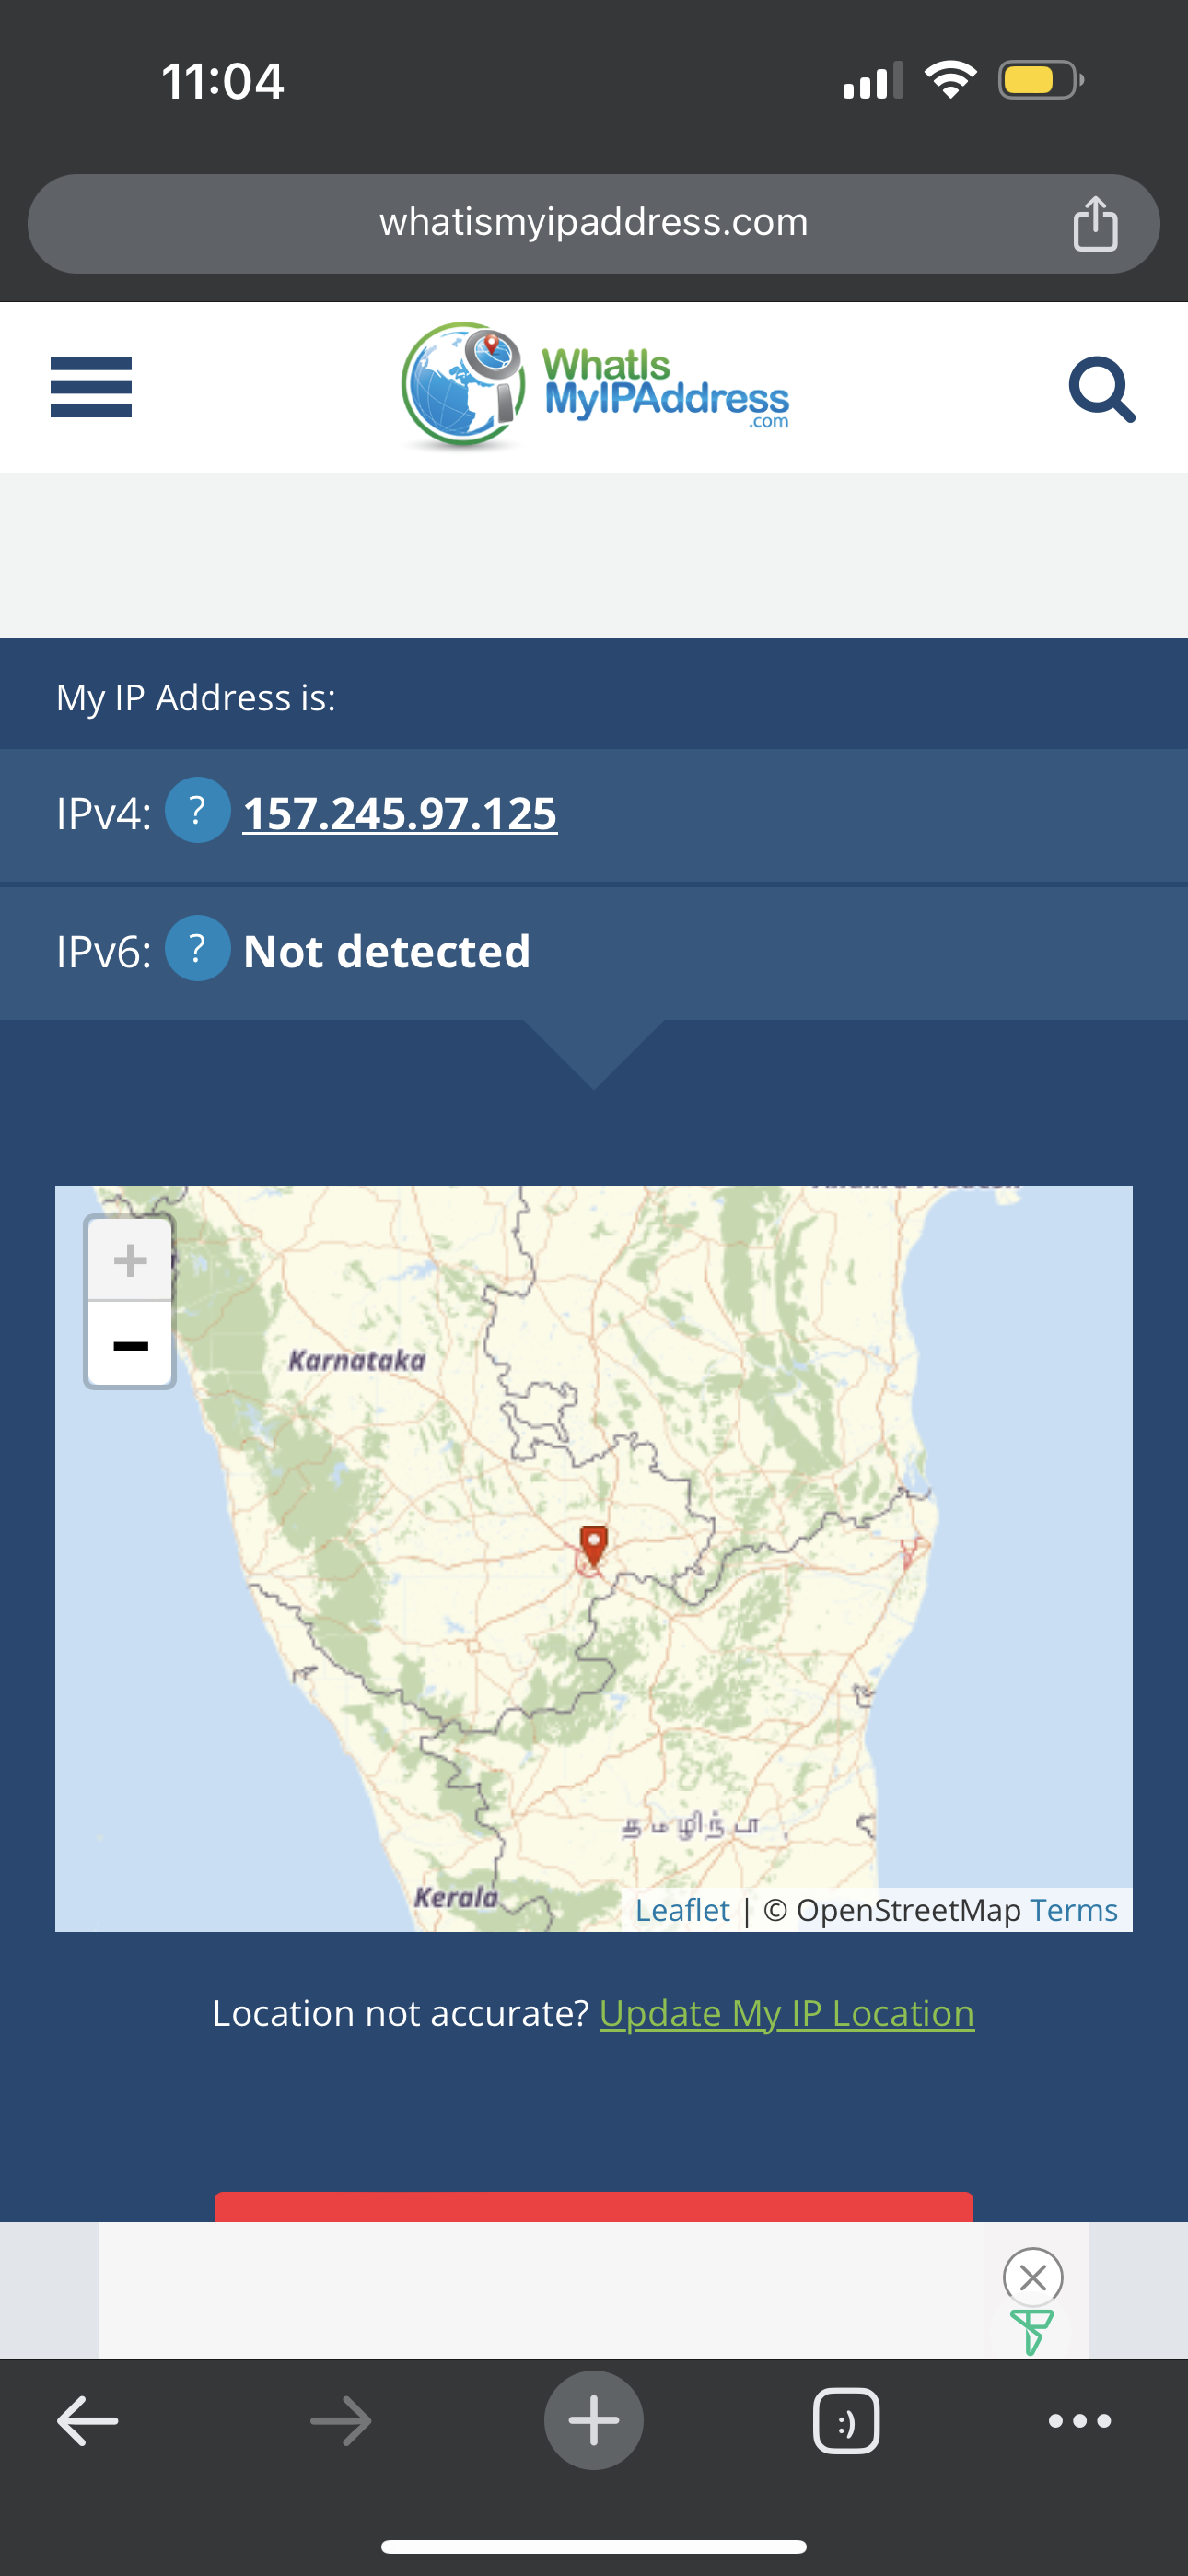
Task: Click the WhatIsMyIPAddress logo
Action: (x=594, y=387)
